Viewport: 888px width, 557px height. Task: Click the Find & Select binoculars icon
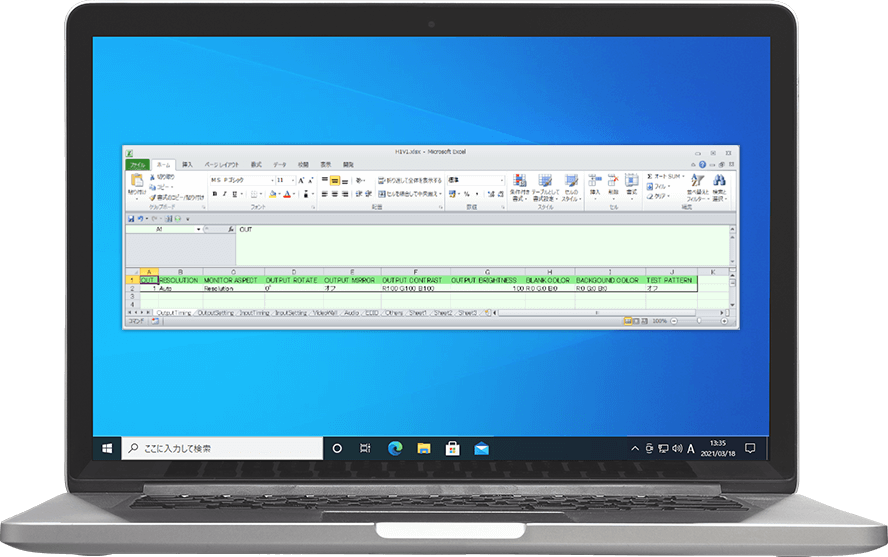pos(719,181)
